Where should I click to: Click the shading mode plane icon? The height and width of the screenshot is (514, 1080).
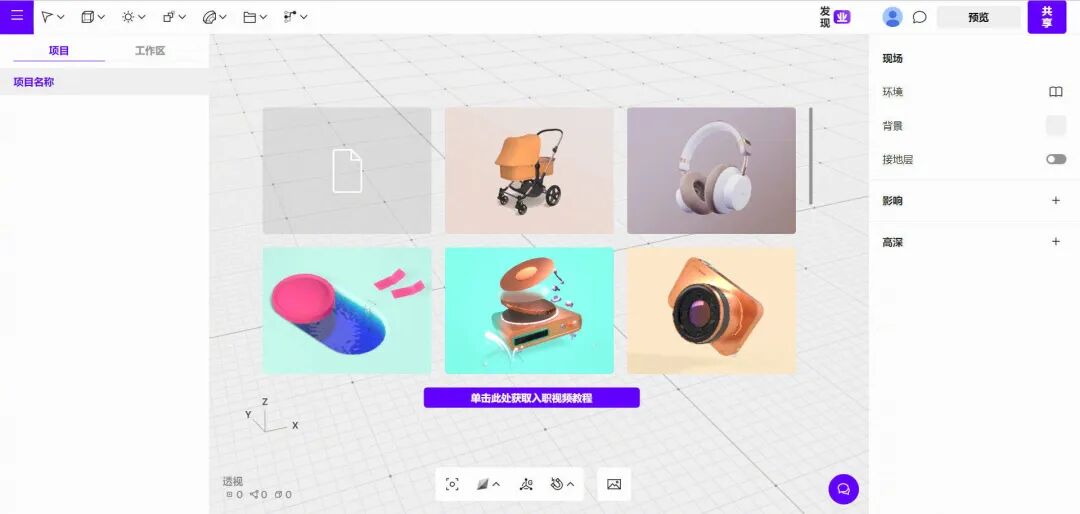483,484
